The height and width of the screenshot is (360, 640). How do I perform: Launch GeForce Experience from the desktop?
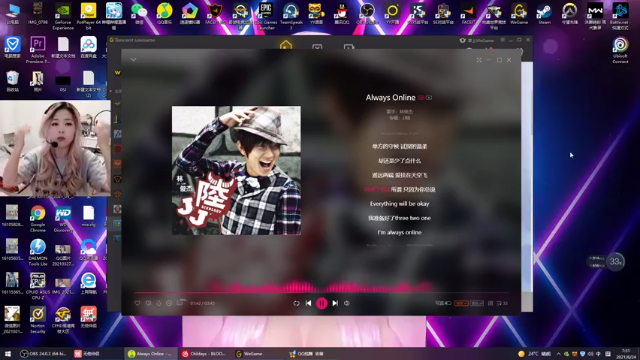(x=63, y=16)
